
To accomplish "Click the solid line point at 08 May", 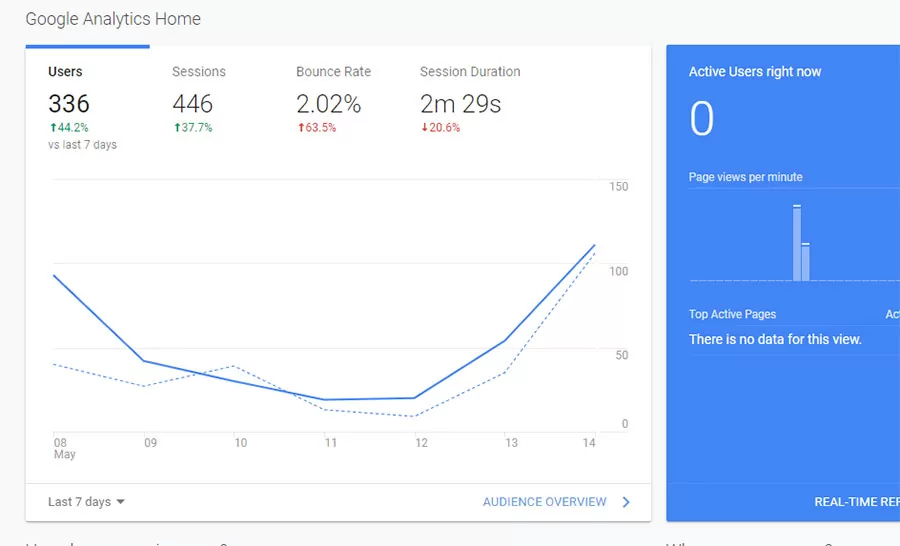I will point(54,275).
